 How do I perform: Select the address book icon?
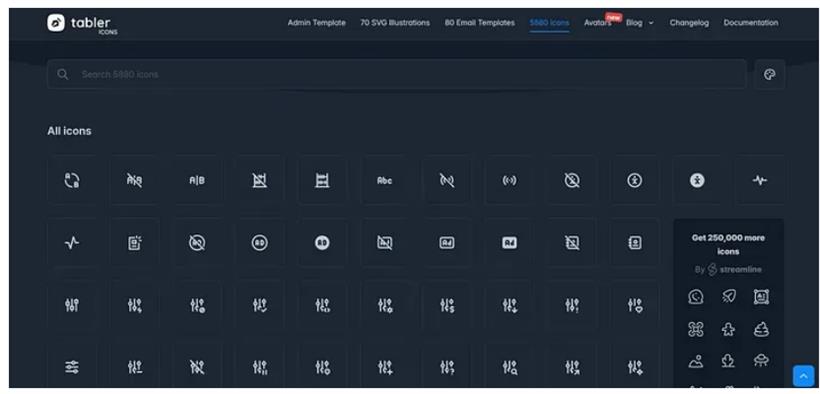634,242
